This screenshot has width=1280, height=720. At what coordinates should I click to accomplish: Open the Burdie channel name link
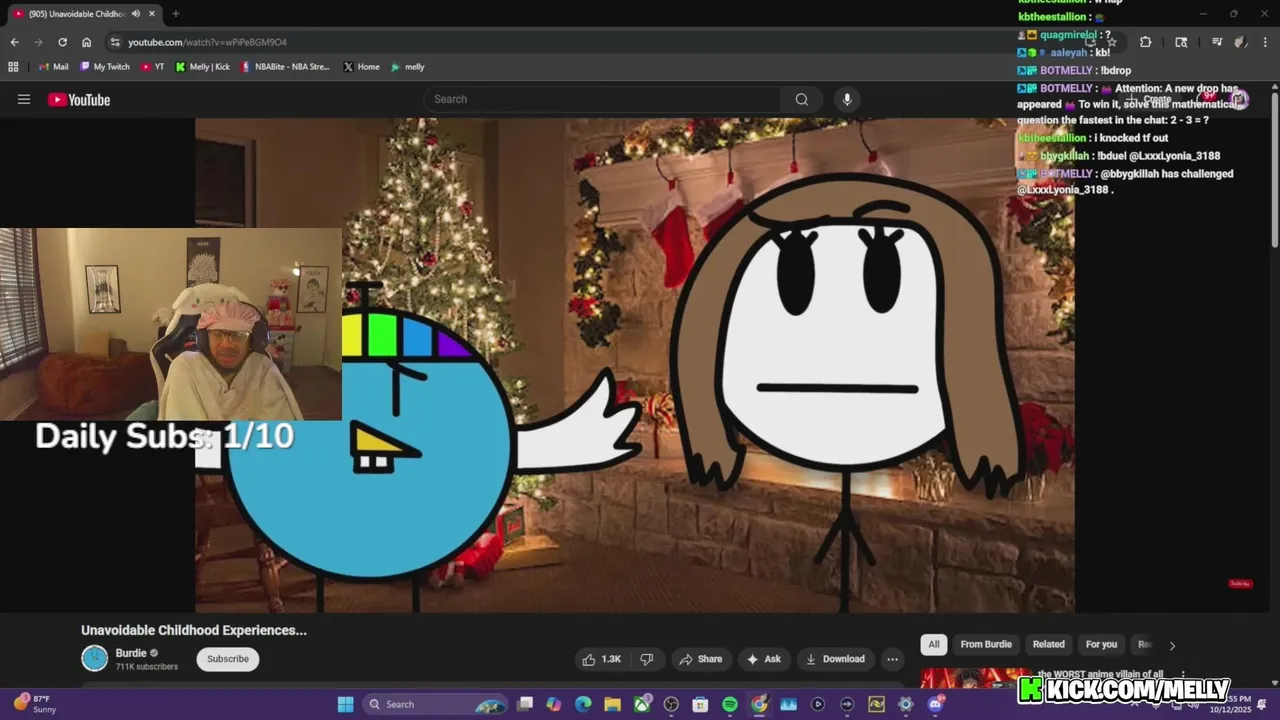(x=131, y=653)
